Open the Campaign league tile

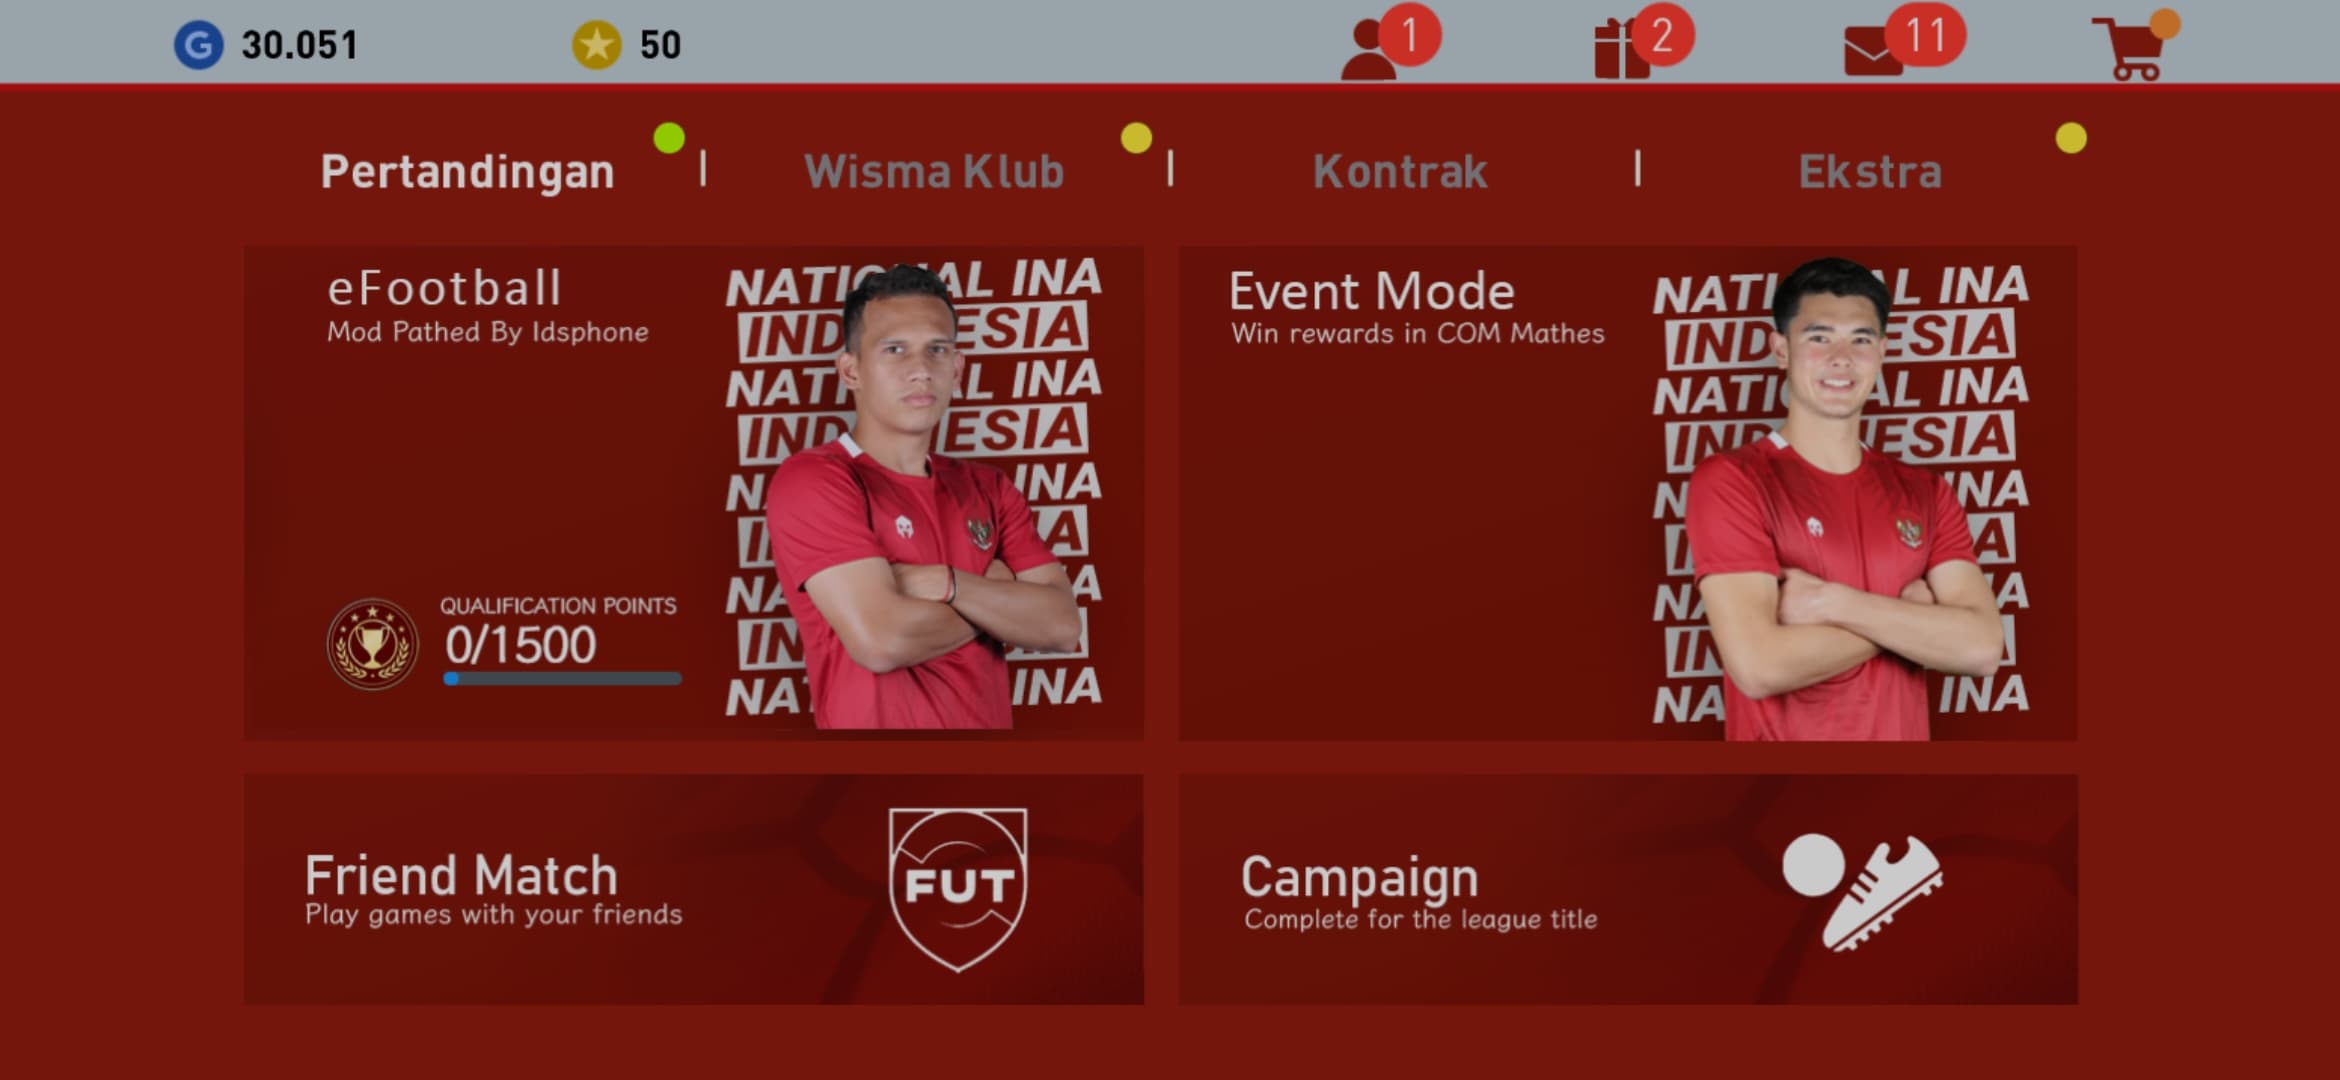click(1628, 889)
